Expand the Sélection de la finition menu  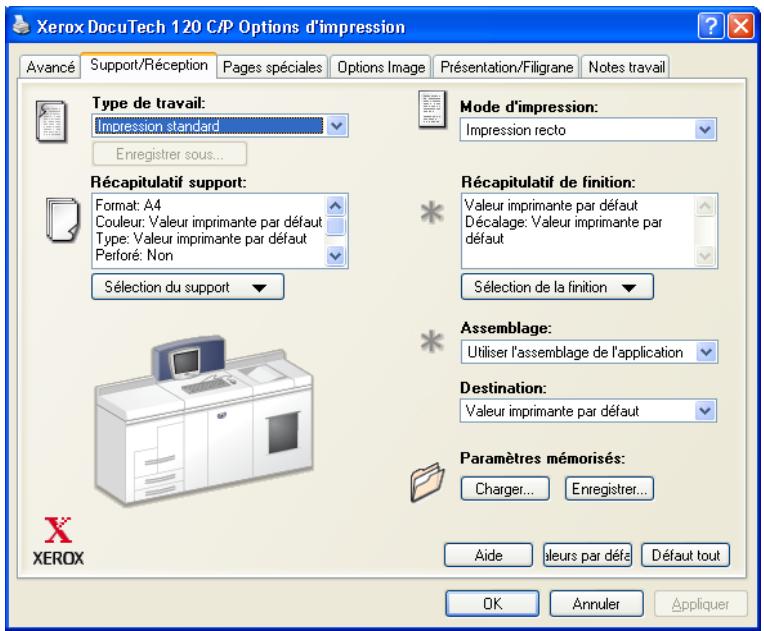(x=557, y=287)
